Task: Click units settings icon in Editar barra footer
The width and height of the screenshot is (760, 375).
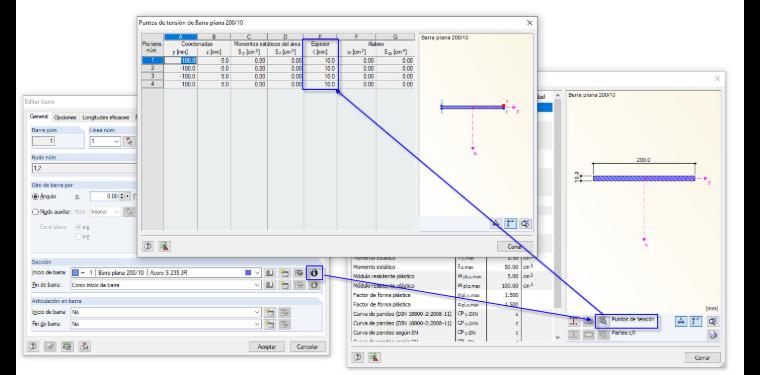Action: pos(67,346)
